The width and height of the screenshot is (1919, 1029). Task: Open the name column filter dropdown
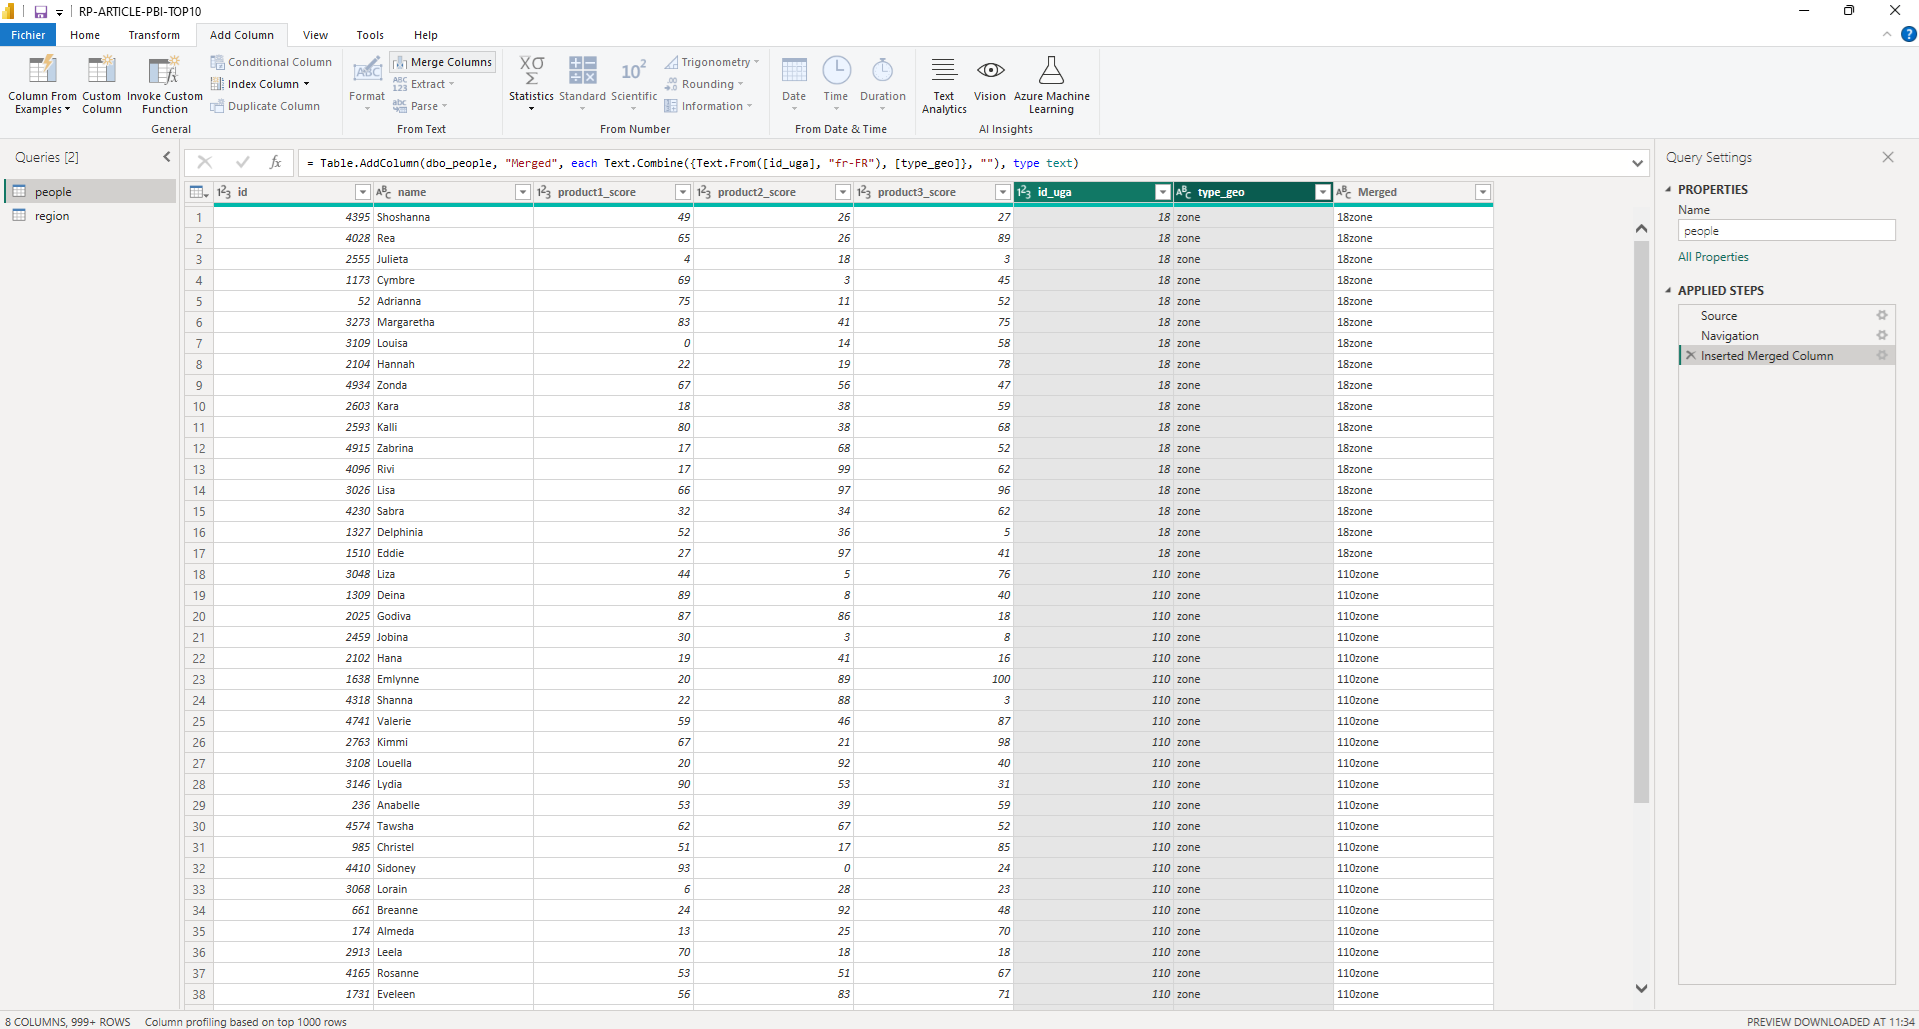(522, 192)
